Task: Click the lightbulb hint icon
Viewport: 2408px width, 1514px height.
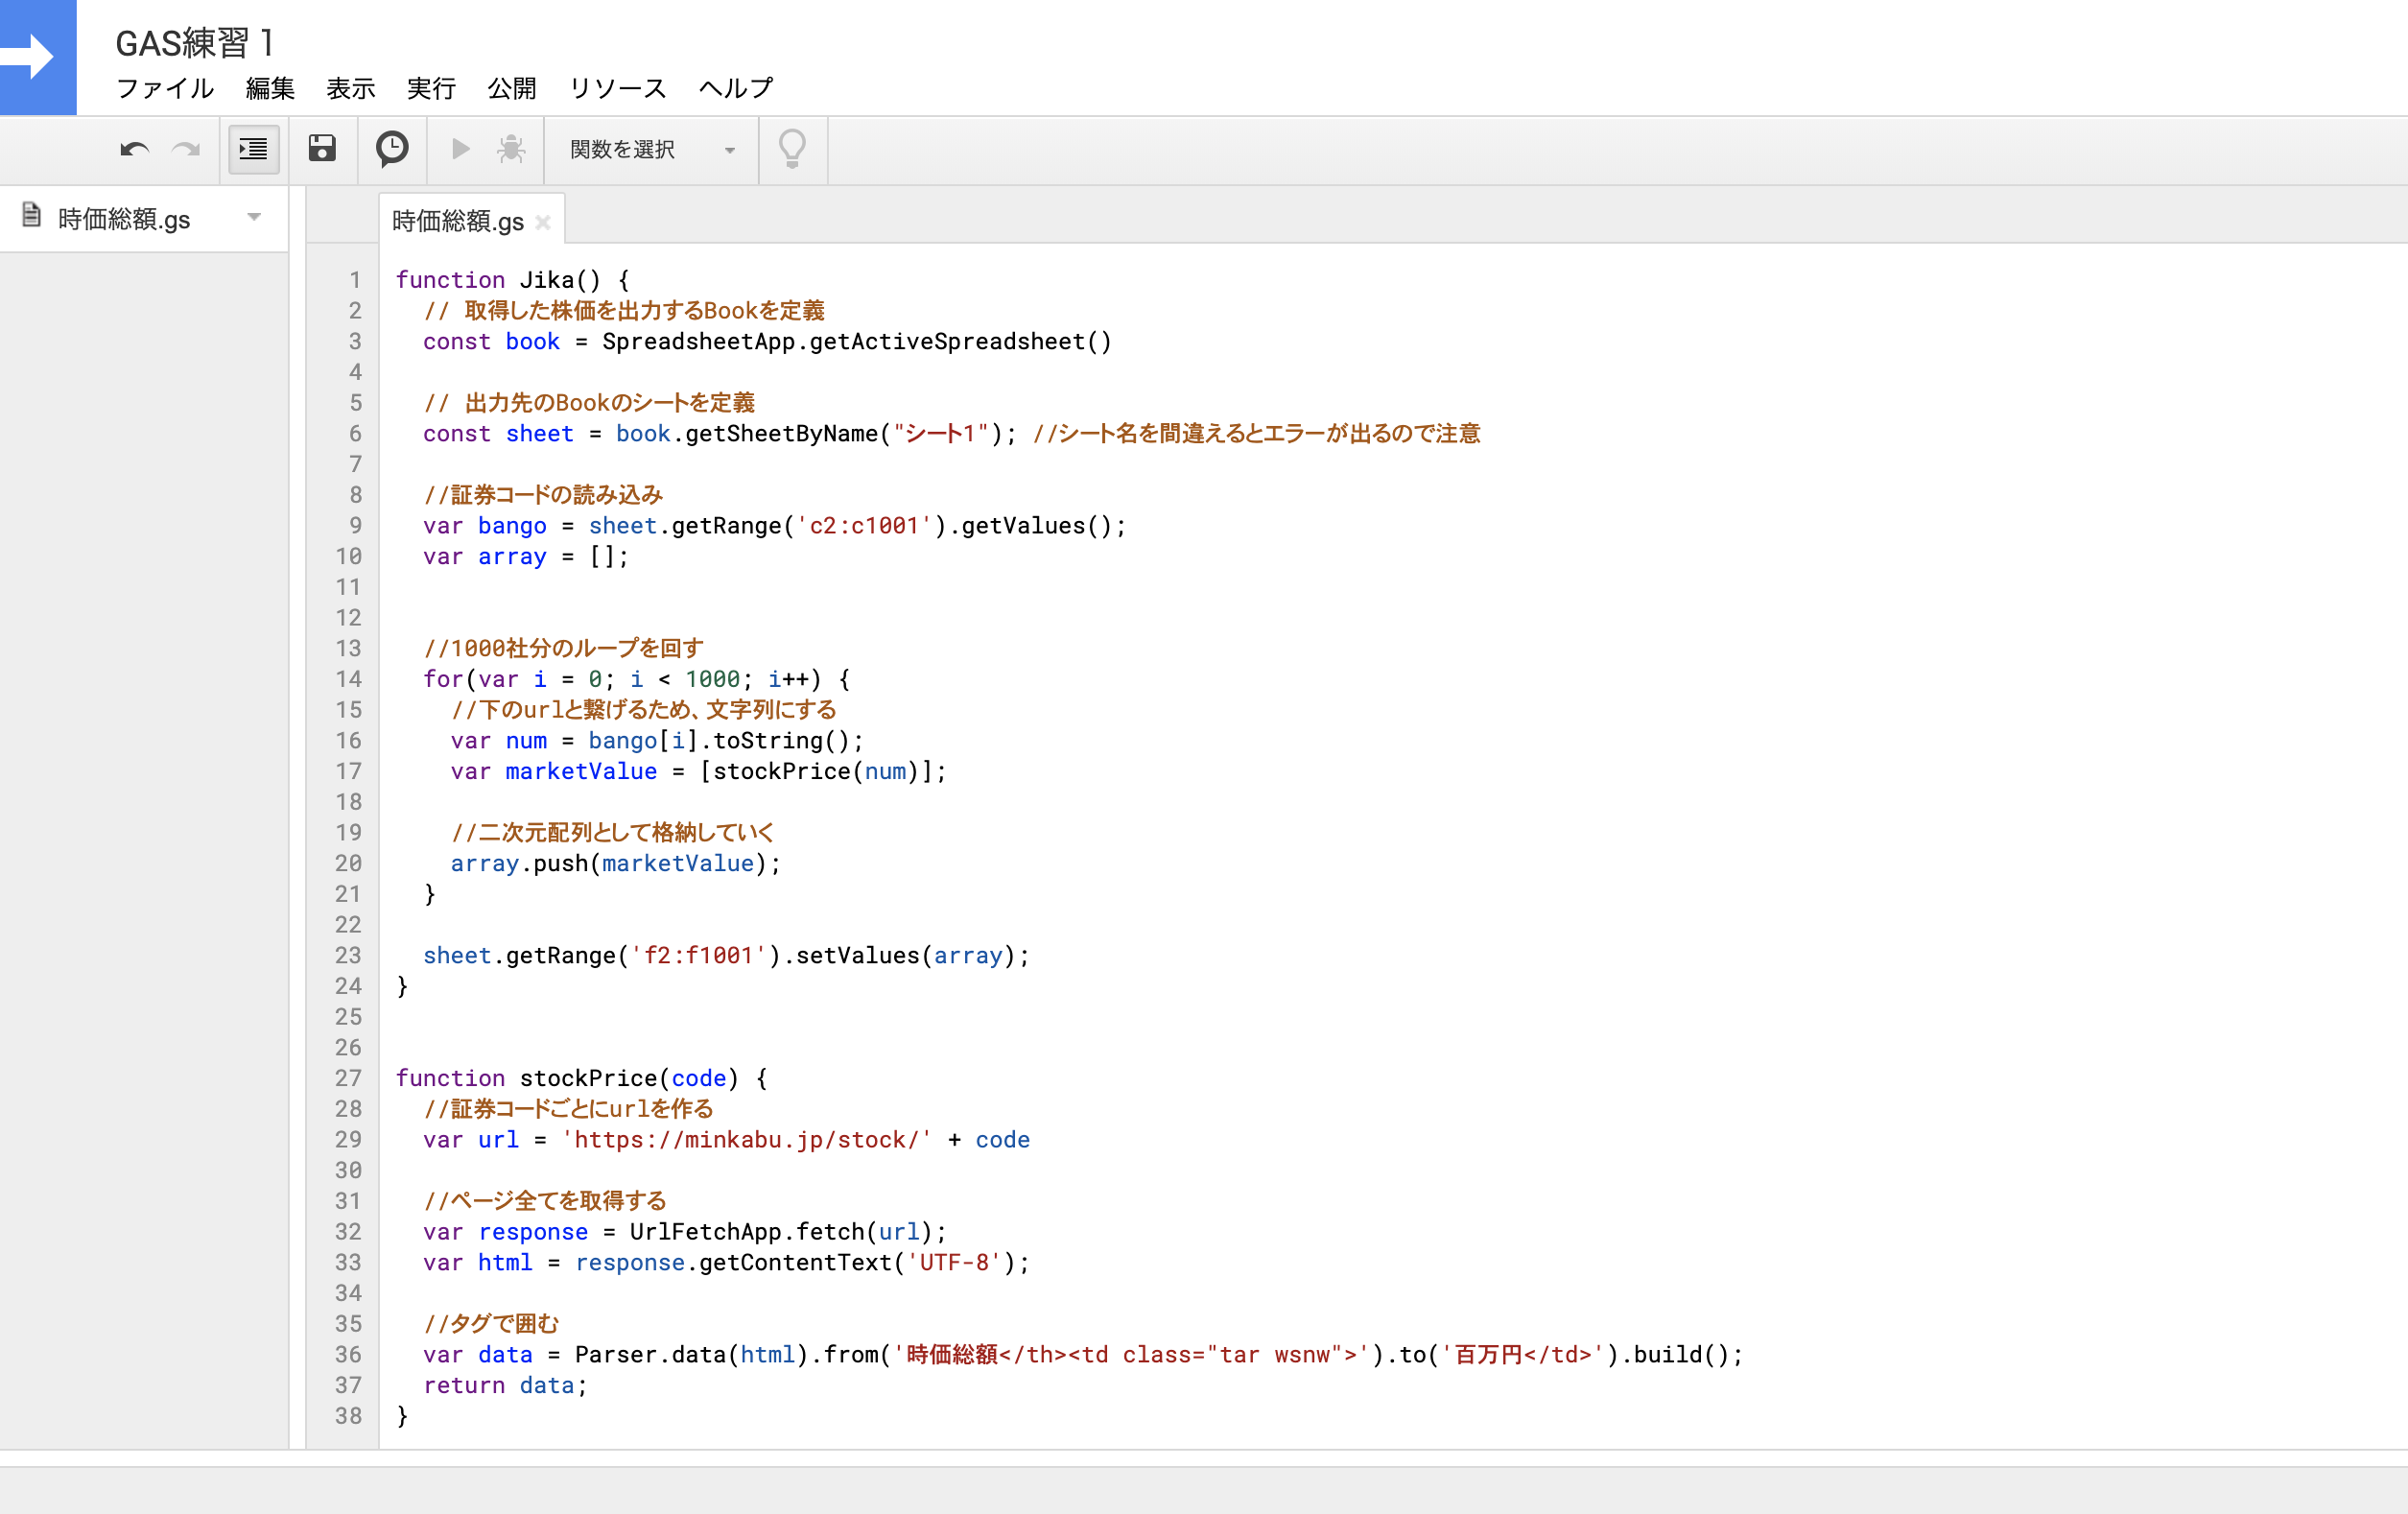Action: point(792,149)
